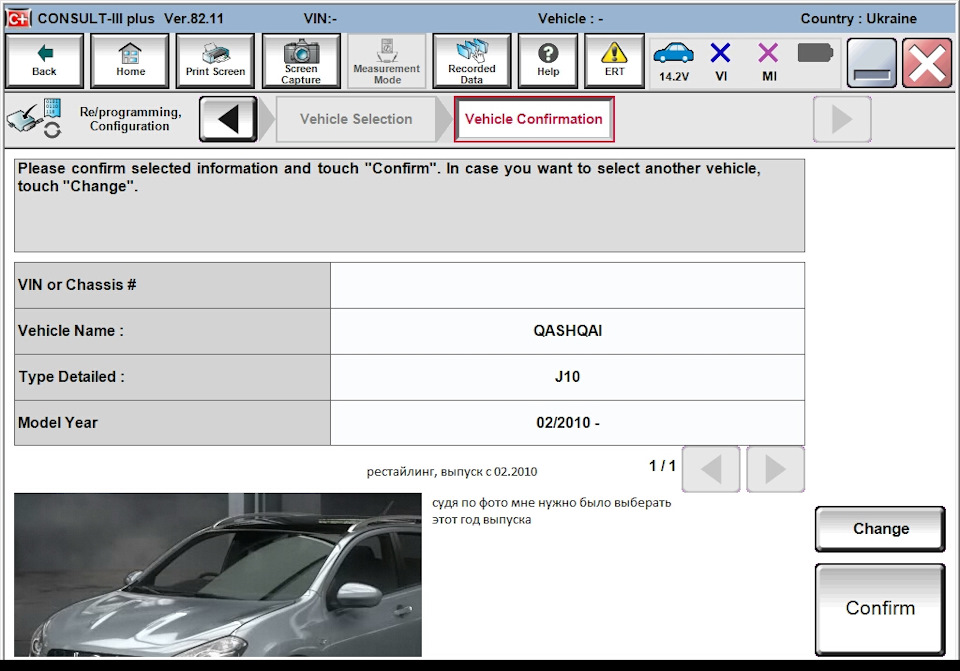Viewport: 960px width, 671px height.
Task: Click the CONSULT-III plus logo icon
Action: pos(18,18)
